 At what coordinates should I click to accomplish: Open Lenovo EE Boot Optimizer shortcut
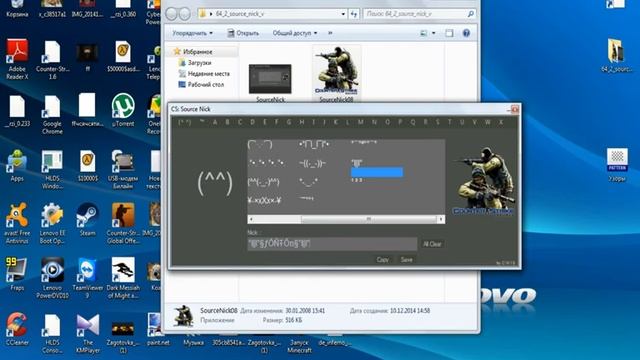[x=52, y=224]
